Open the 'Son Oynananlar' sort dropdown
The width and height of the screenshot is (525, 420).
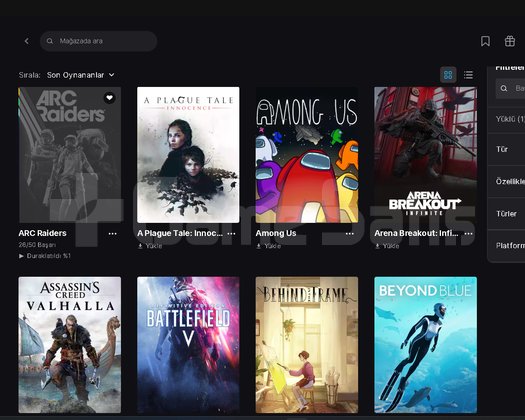tap(81, 75)
